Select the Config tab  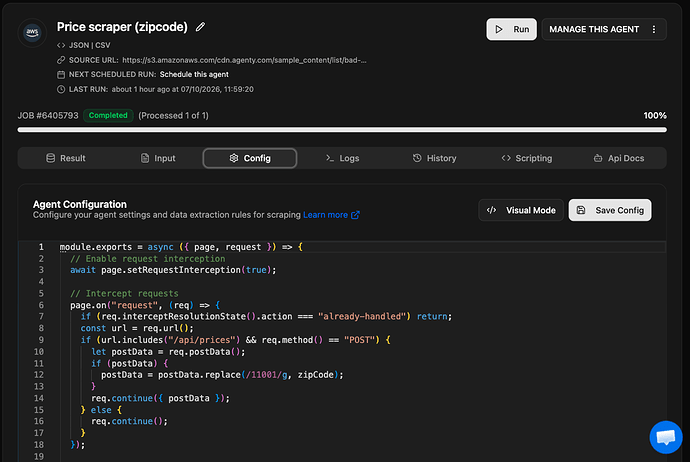click(x=250, y=158)
